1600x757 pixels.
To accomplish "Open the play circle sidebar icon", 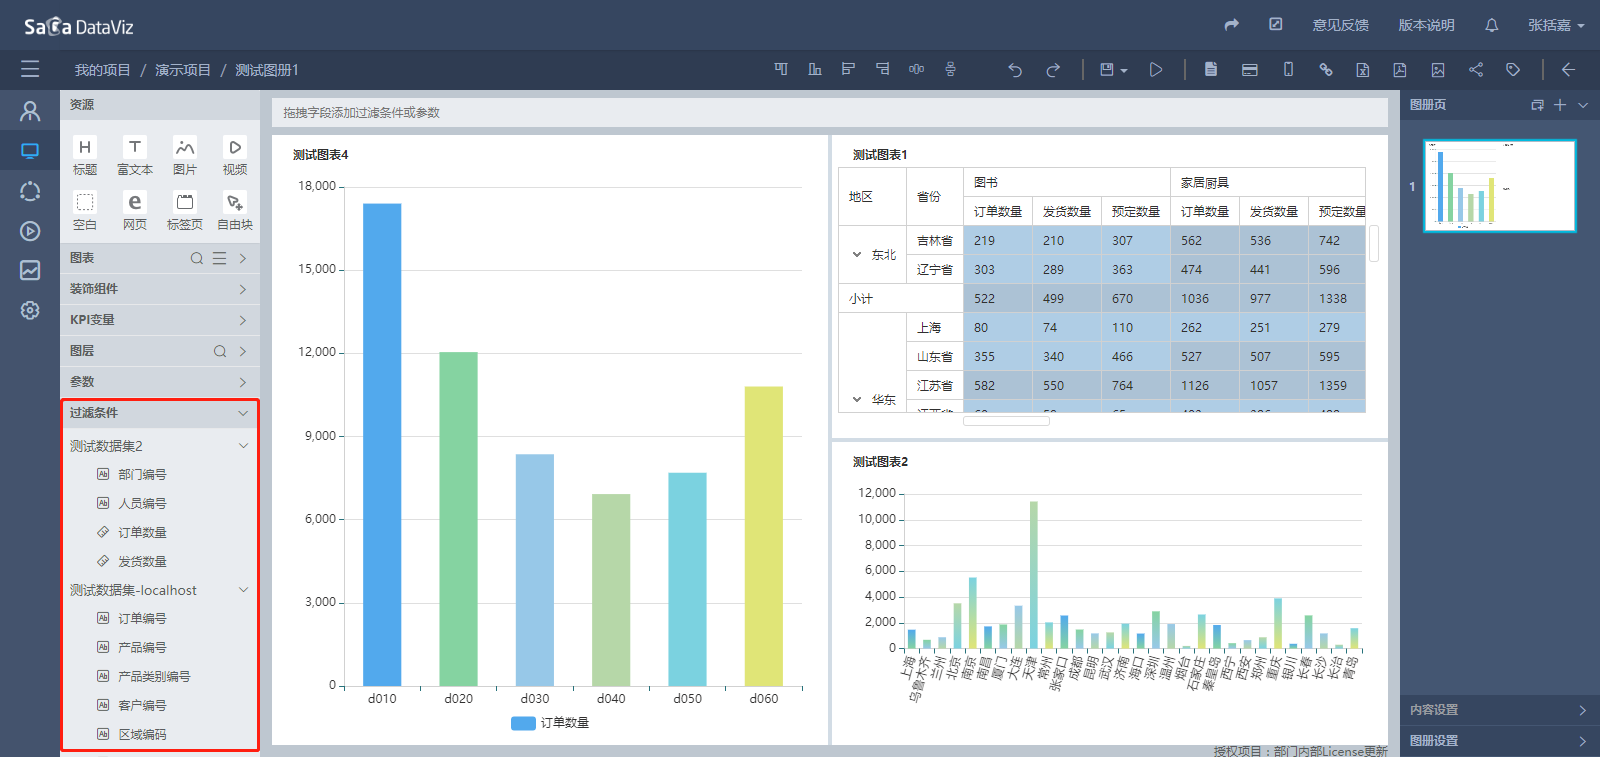I will tap(30, 231).
